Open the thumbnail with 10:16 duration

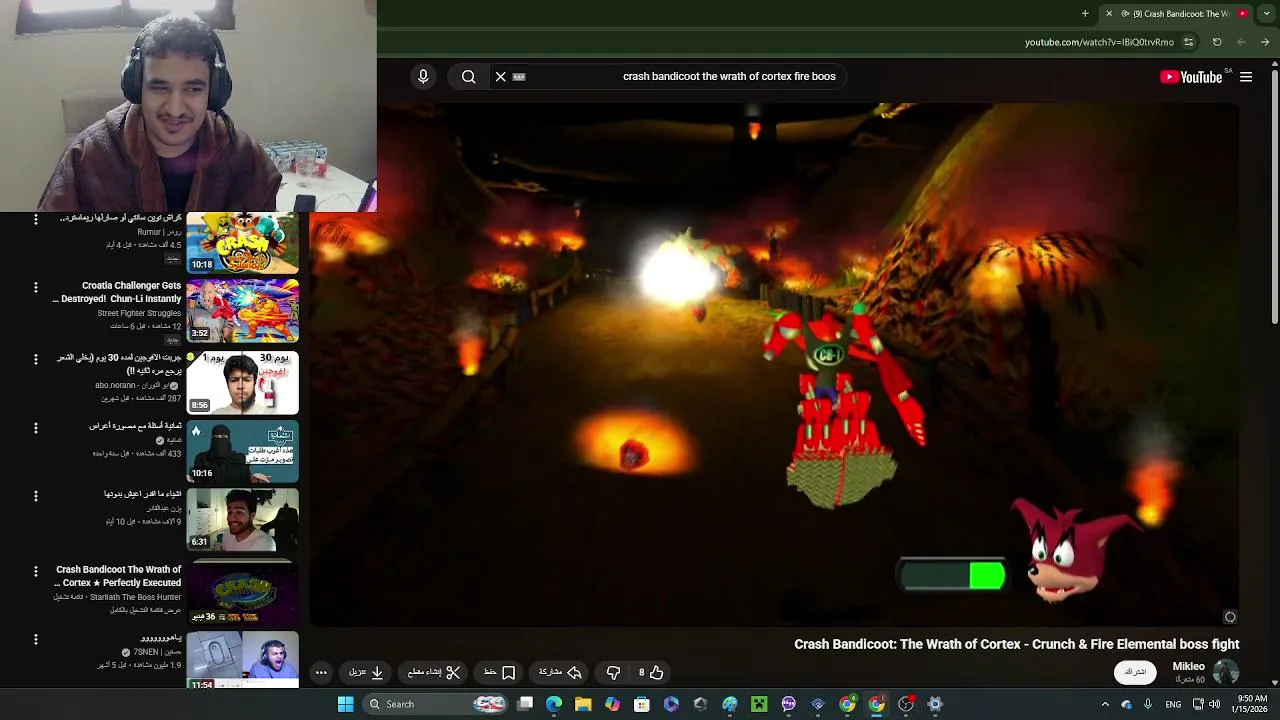point(243,451)
